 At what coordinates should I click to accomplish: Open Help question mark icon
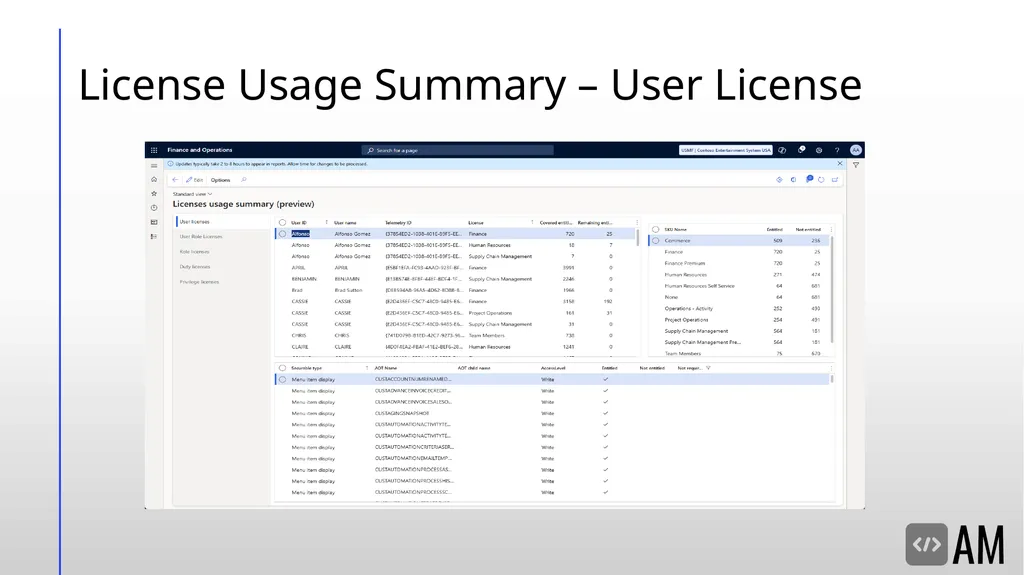pyautogui.click(x=837, y=150)
